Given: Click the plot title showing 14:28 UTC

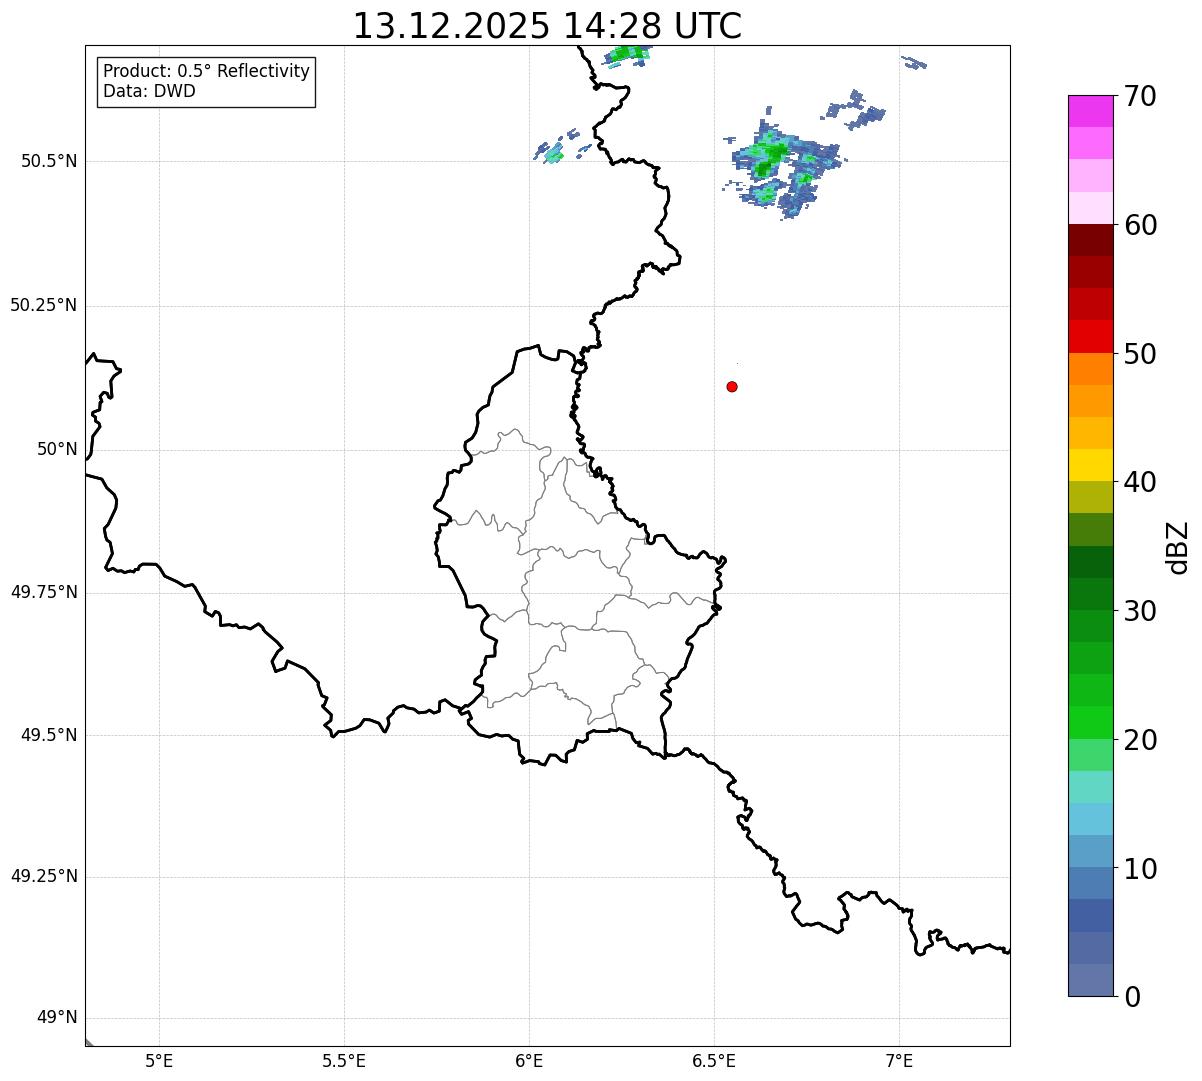Looking at the screenshot, I should click(x=547, y=26).
